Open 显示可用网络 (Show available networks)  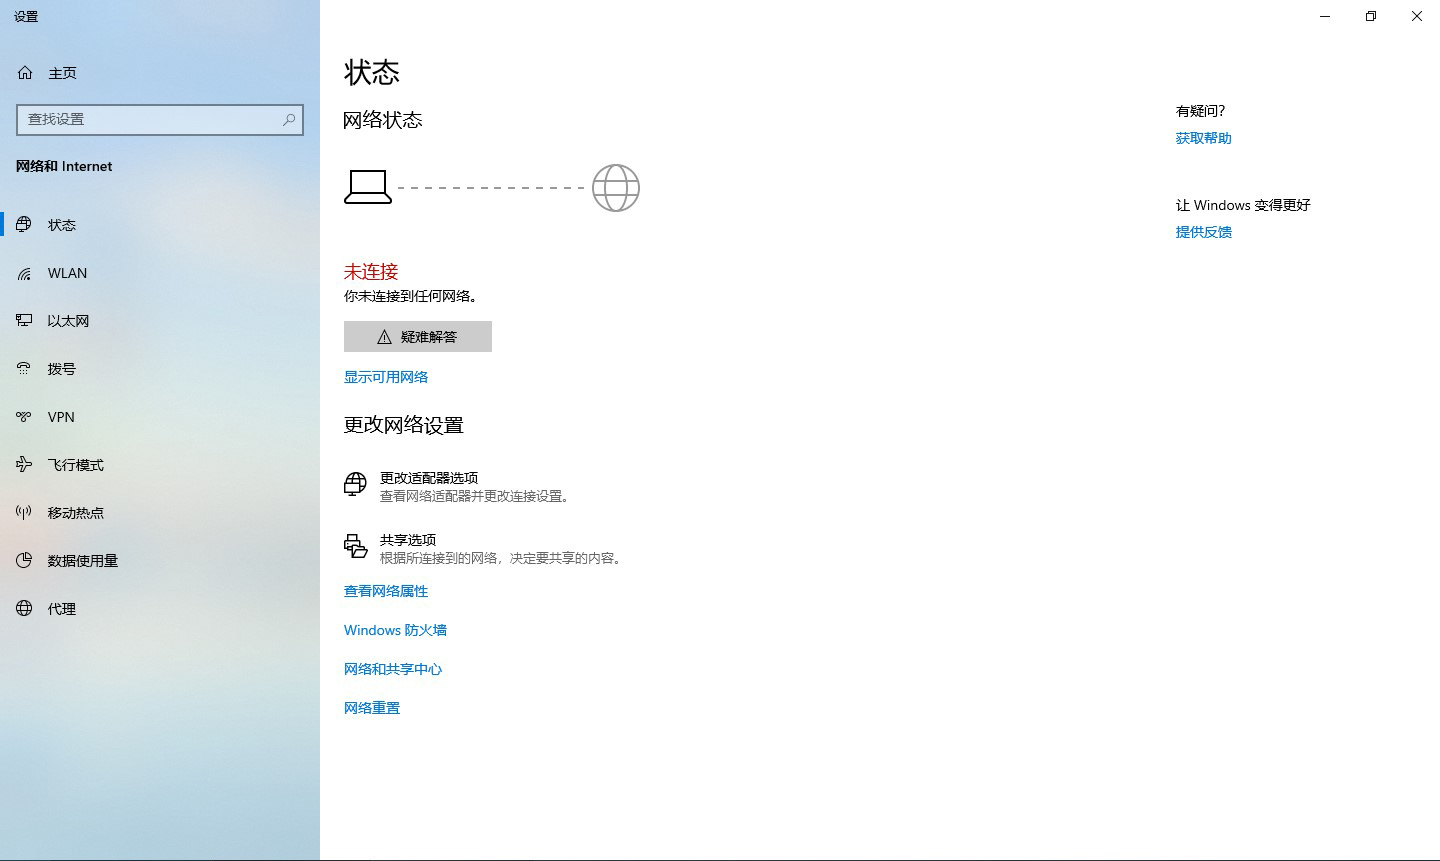pyautogui.click(x=386, y=376)
